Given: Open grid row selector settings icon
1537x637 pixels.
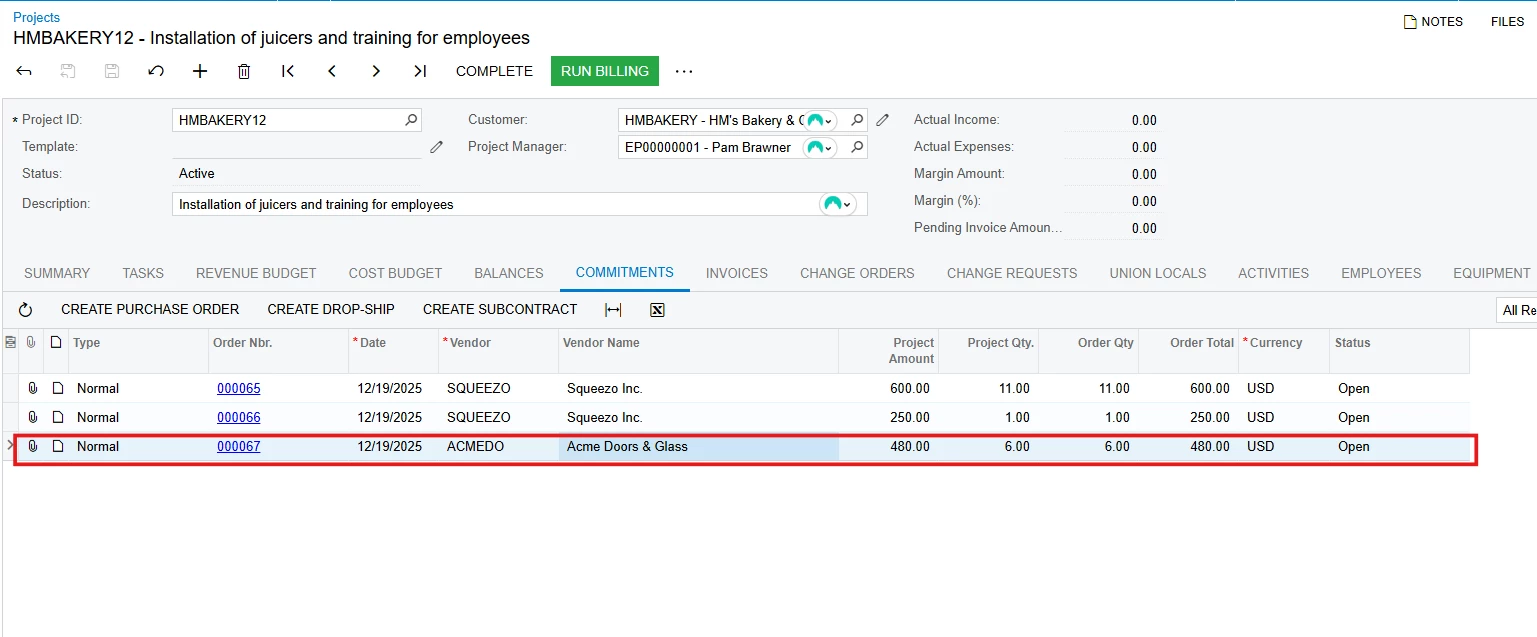Looking at the screenshot, I should click(x=11, y=342).
